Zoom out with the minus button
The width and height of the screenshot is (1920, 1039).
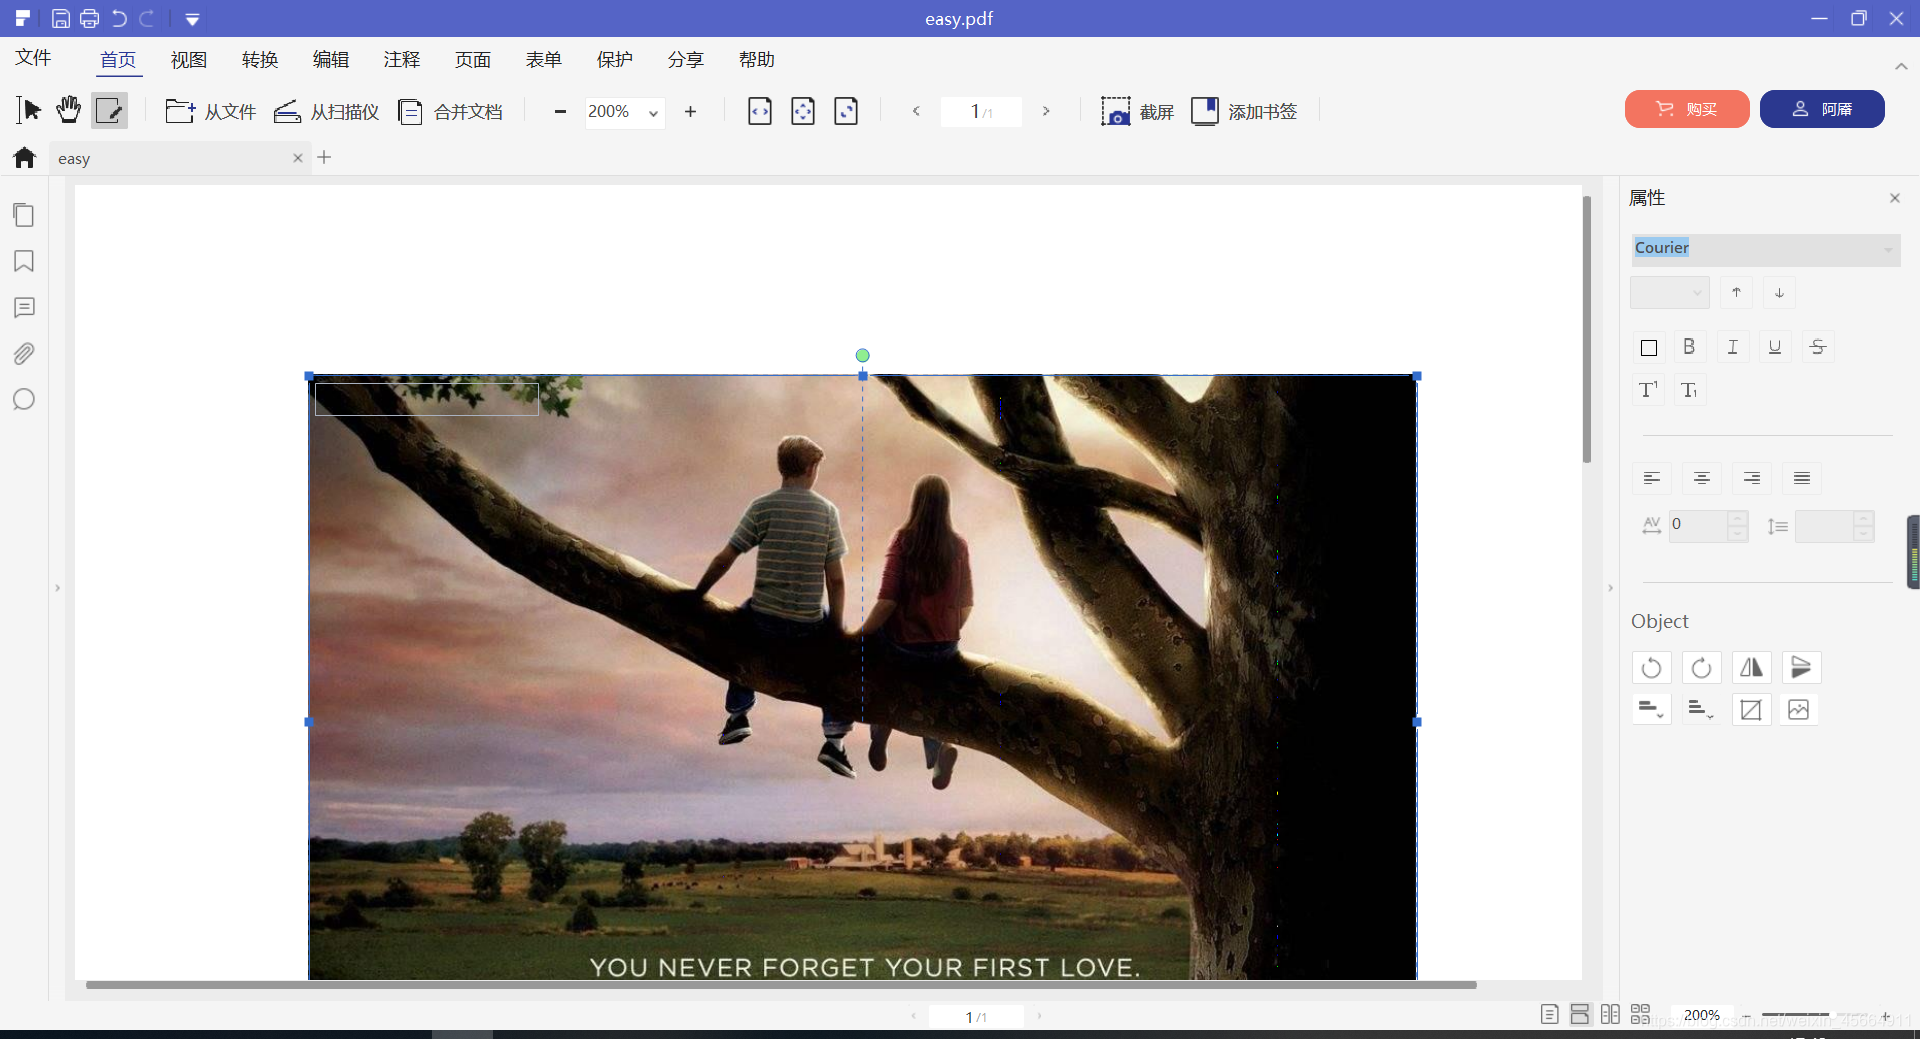pyautogui.click(x=560, y=111)
